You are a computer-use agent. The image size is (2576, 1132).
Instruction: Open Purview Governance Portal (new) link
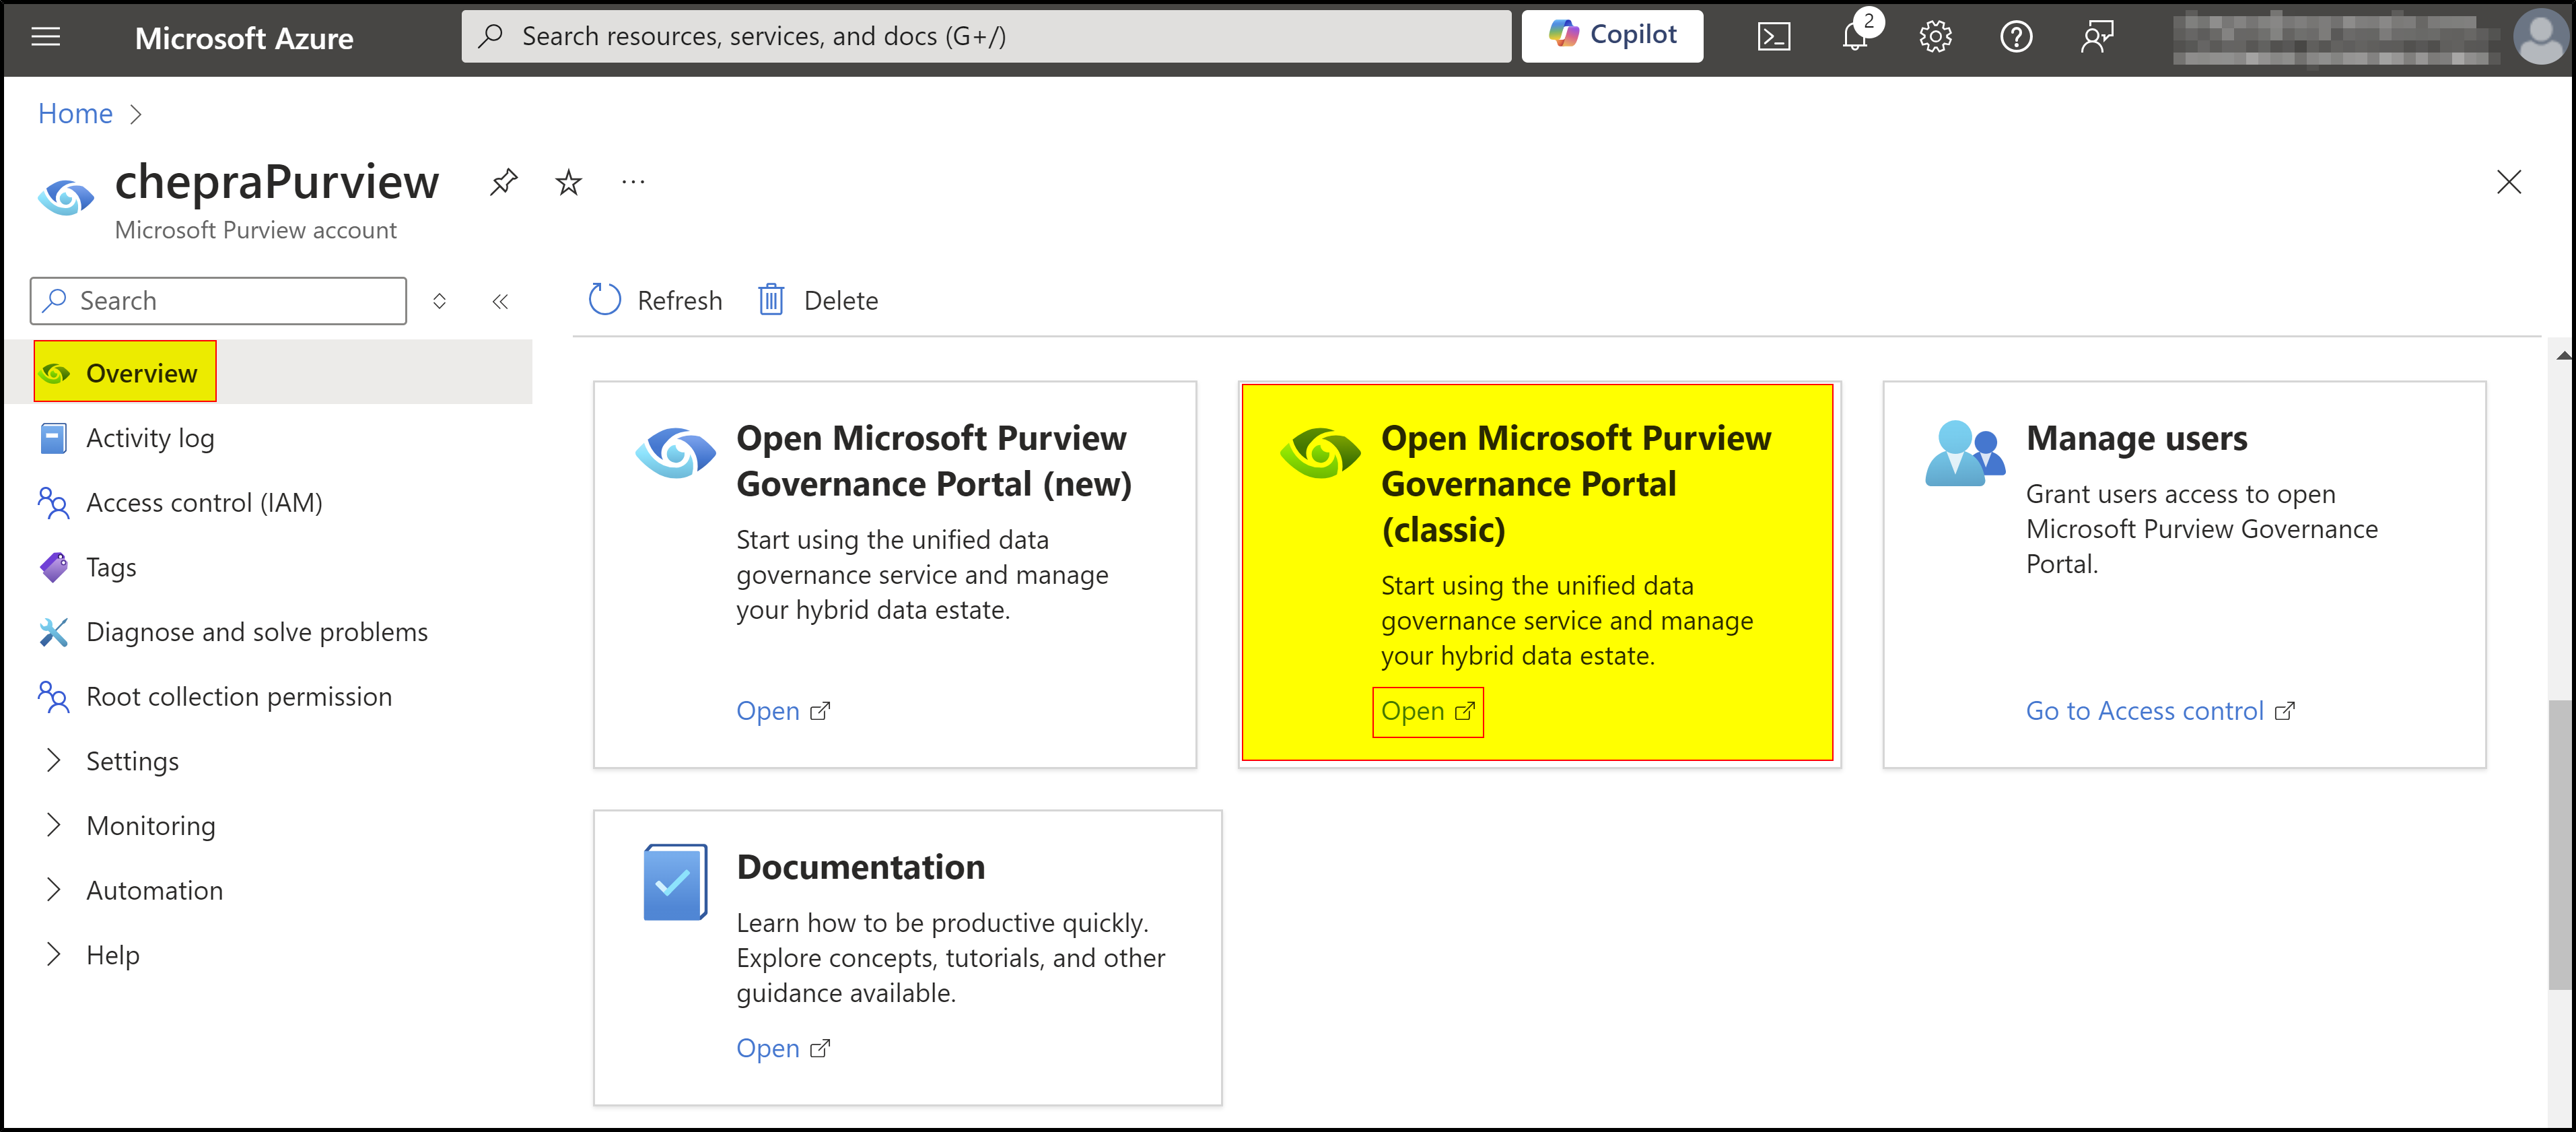pos(783,711)
